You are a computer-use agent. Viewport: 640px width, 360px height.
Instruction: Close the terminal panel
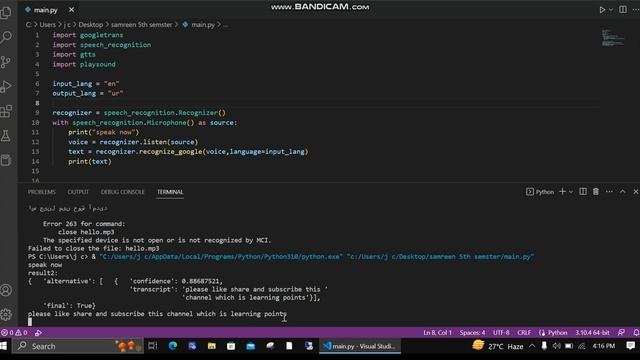pyautogui.click(x=636, y=191)
